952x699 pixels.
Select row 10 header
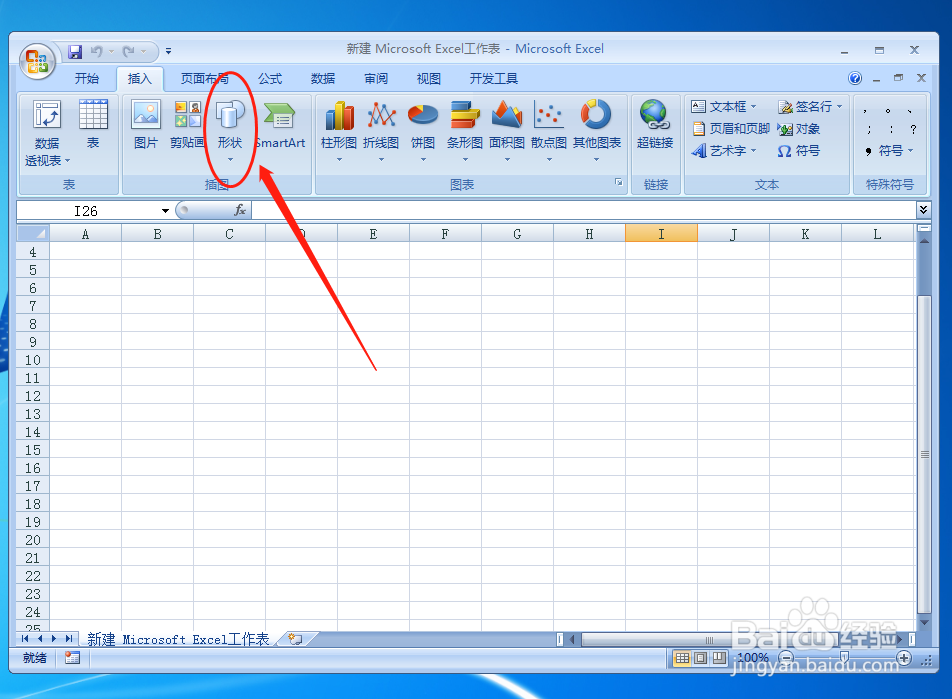pyautogui.click(x=33, y=360)
